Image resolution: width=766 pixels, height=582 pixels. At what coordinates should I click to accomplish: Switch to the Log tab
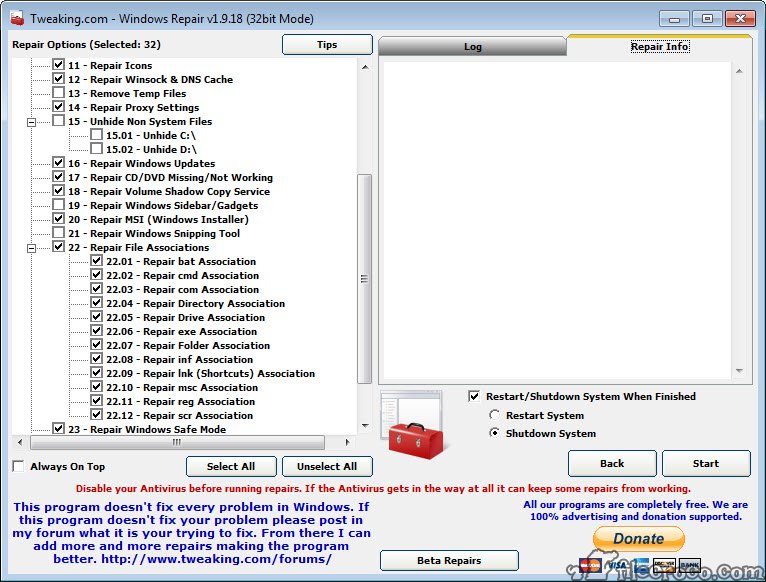(472, 46)
